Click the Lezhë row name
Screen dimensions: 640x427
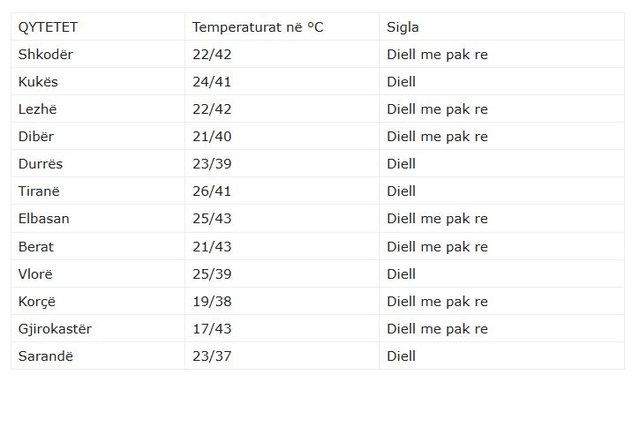pos(40,109)
